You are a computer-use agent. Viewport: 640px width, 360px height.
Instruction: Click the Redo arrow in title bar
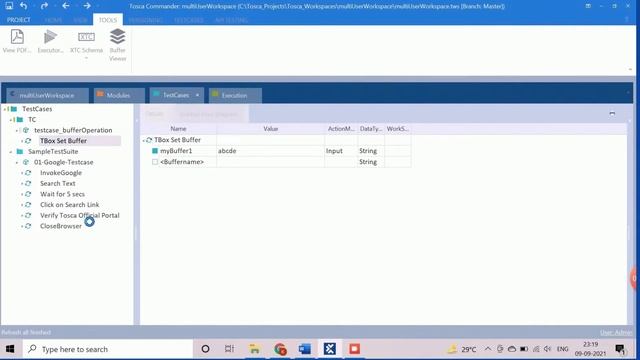(x=44, y=6)
